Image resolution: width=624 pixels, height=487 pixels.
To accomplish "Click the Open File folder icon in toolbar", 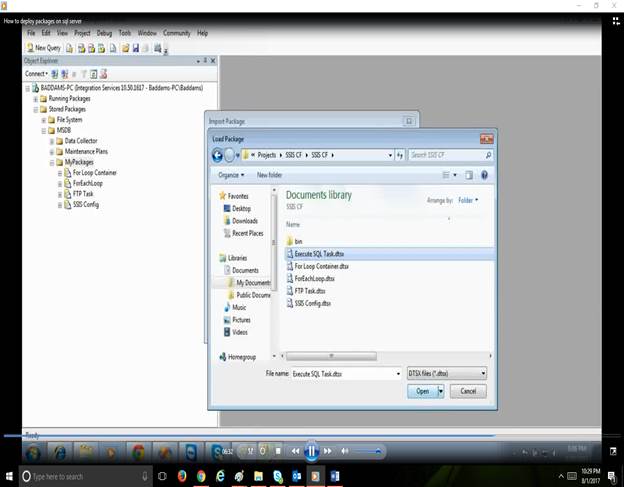I will pos(125,48).
